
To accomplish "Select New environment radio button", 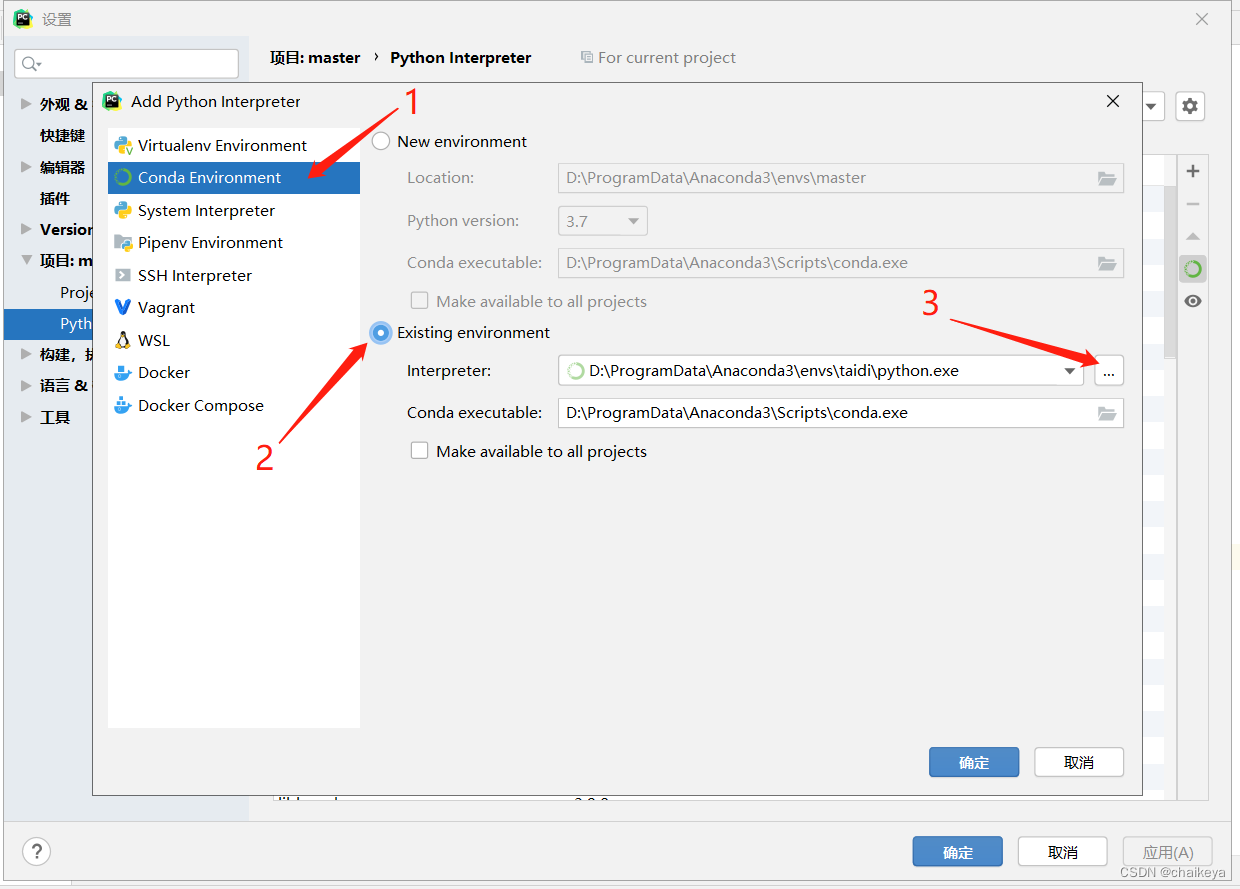I will click(381, 142).
